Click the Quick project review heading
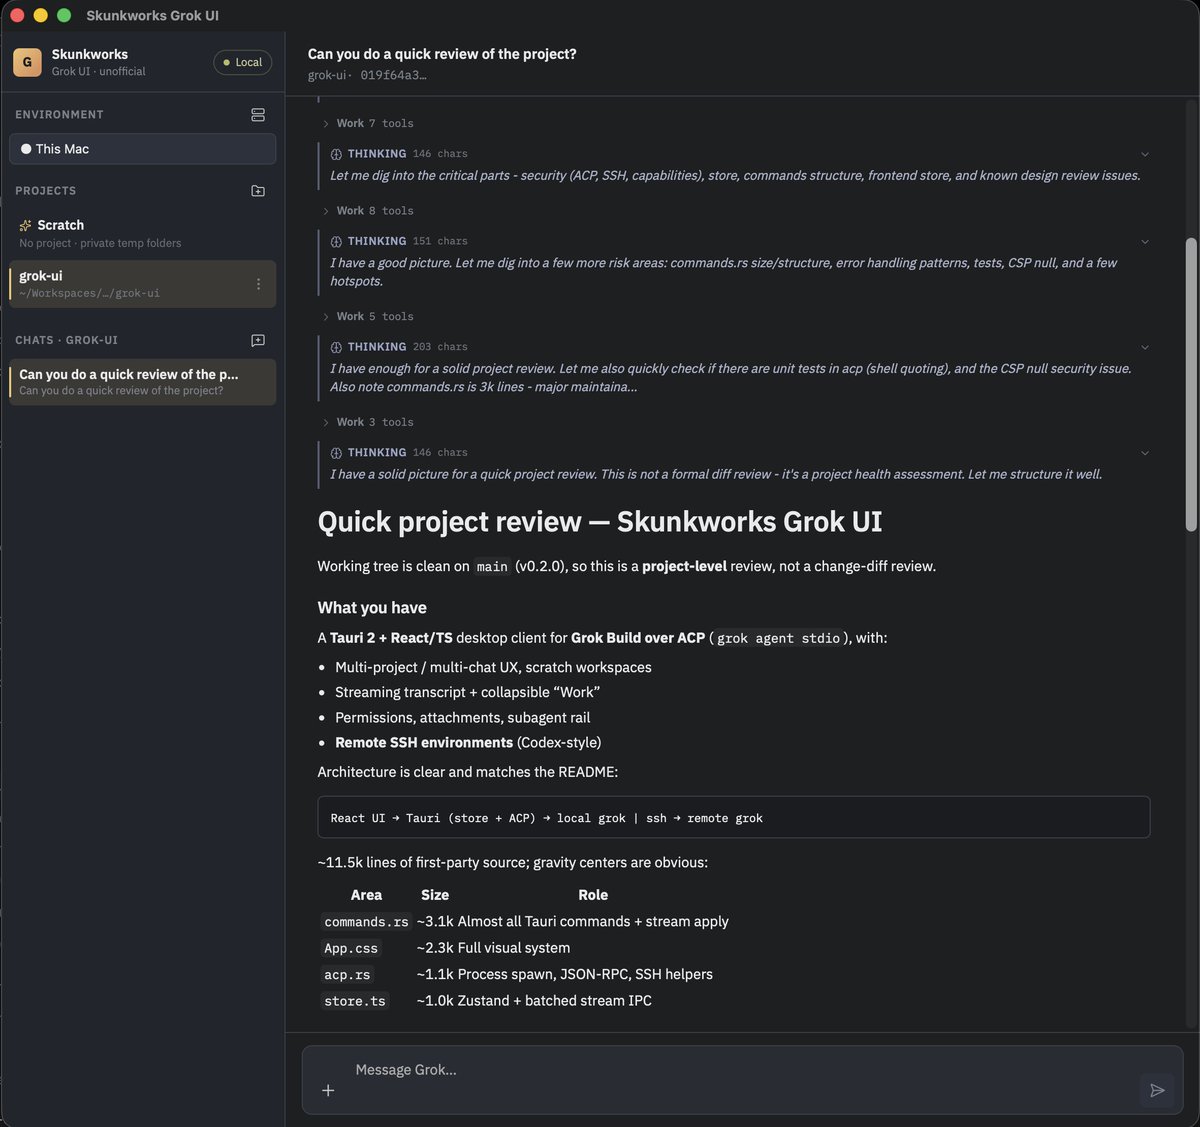 600,522
